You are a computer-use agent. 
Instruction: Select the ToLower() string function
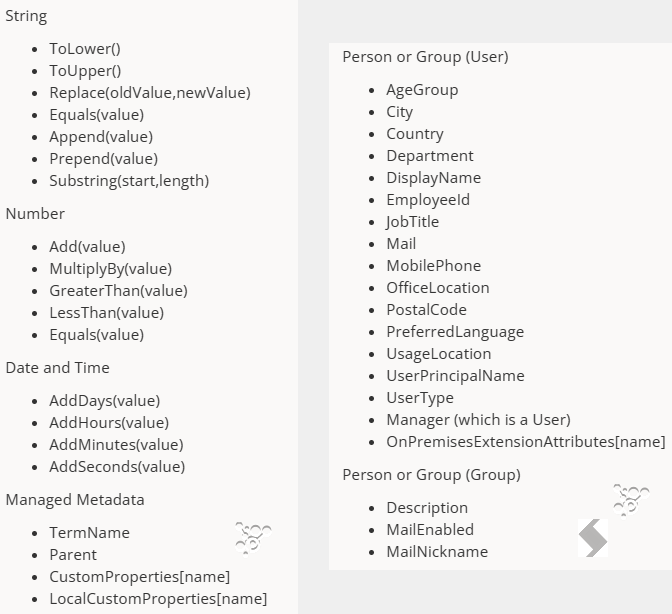85,49
